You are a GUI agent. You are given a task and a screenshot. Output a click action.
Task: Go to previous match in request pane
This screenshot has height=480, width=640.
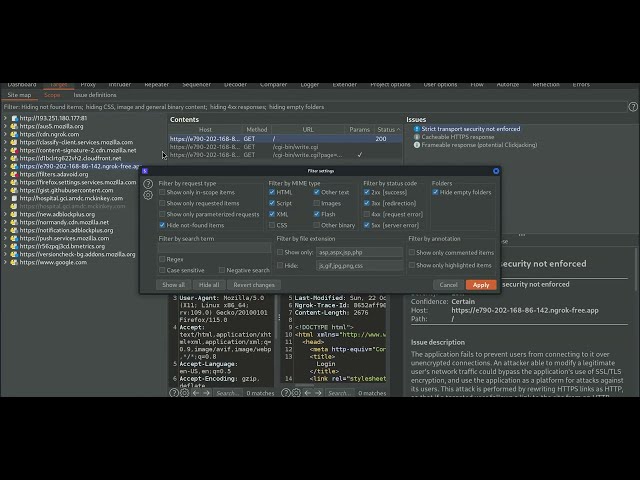coord(196,393)
